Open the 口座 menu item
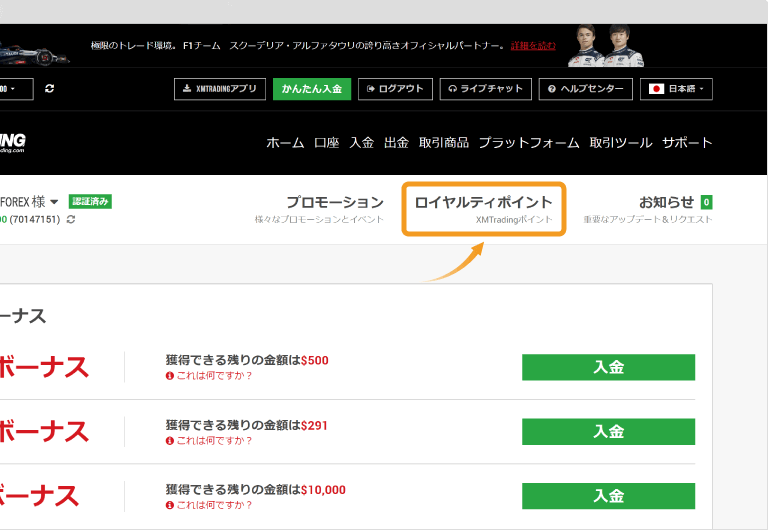The image size is (768, 530). [327, 143]
